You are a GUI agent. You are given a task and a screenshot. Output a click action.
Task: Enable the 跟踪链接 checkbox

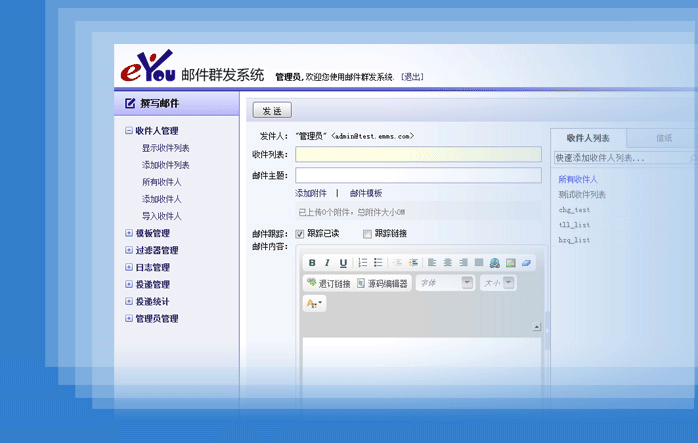(x=367, y=234)
